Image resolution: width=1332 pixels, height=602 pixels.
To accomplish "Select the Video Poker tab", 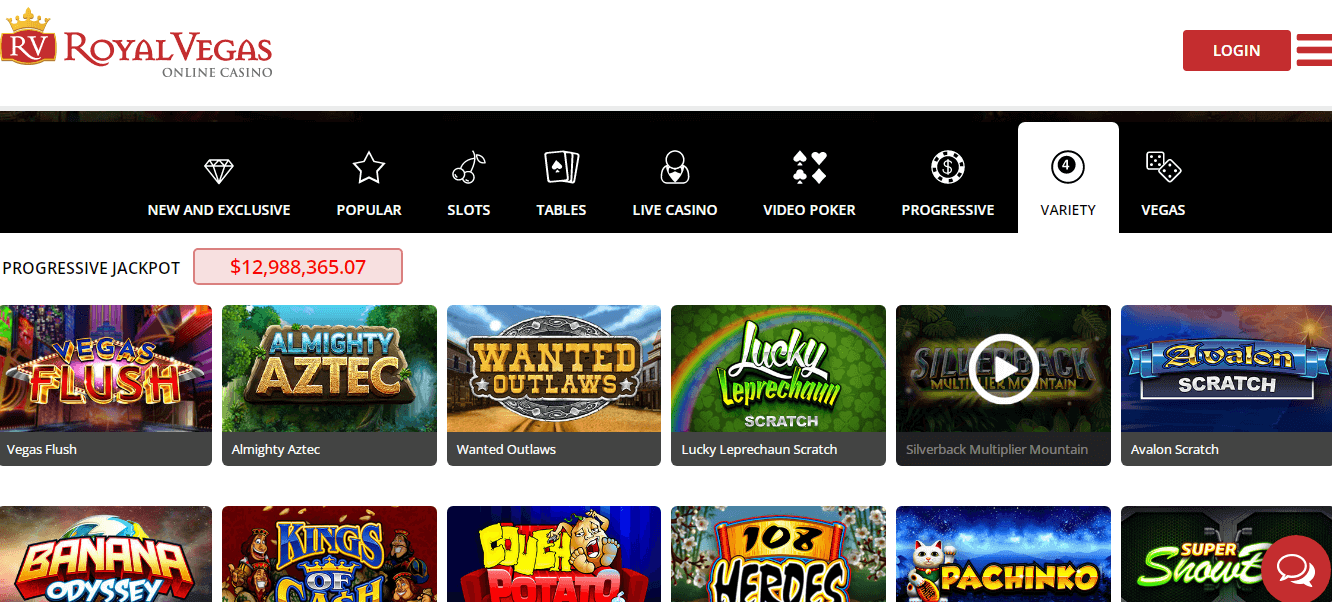I will tap(809, 210).
